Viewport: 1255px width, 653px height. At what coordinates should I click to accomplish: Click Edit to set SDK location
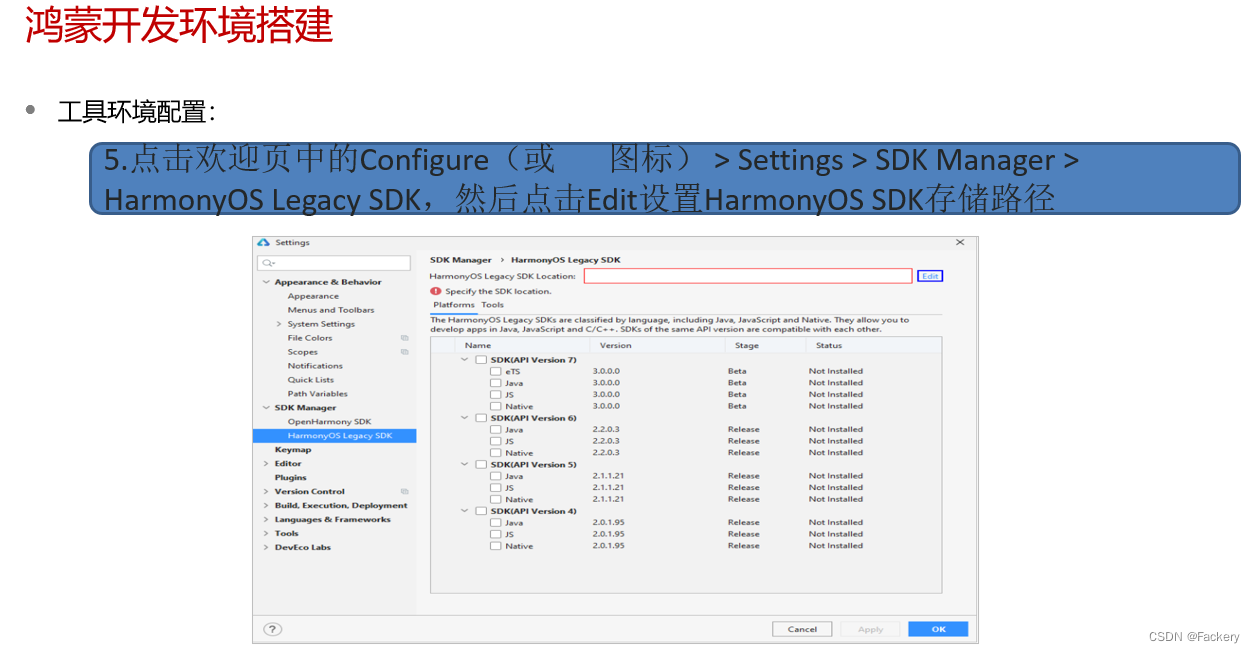point(930,276)
